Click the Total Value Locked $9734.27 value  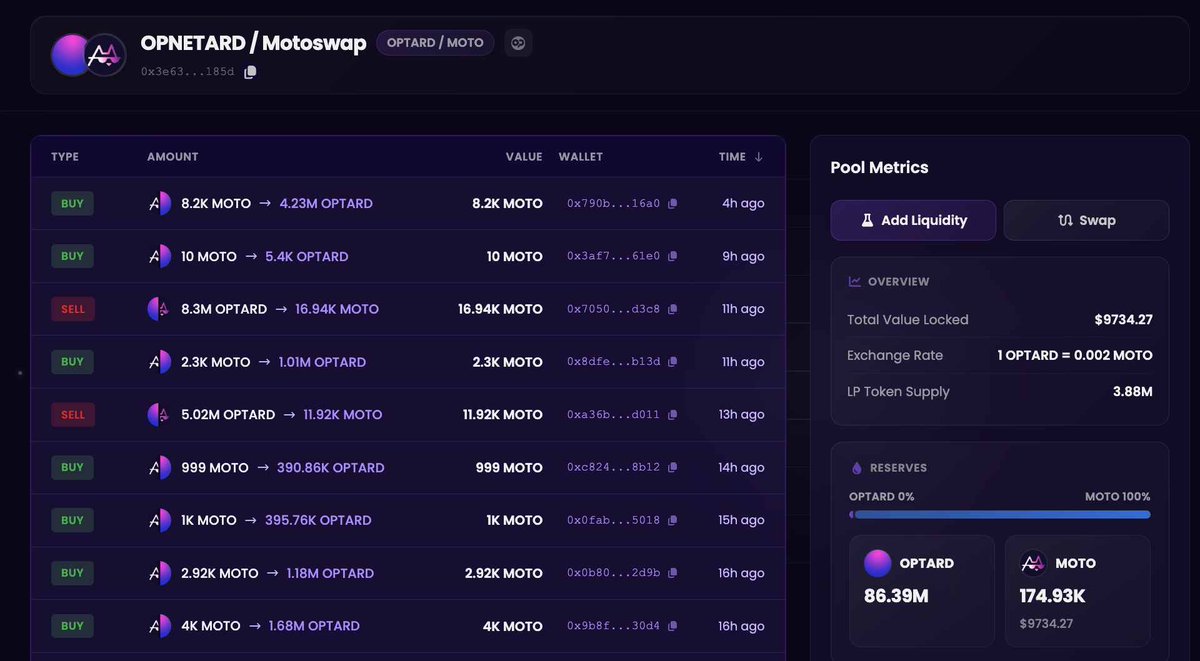pos(1123,320)
